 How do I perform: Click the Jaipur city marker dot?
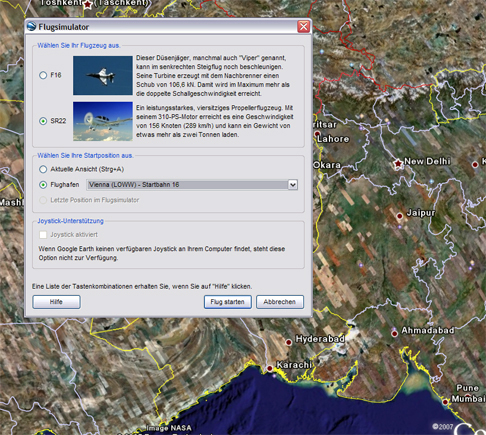tap(399, 216)
